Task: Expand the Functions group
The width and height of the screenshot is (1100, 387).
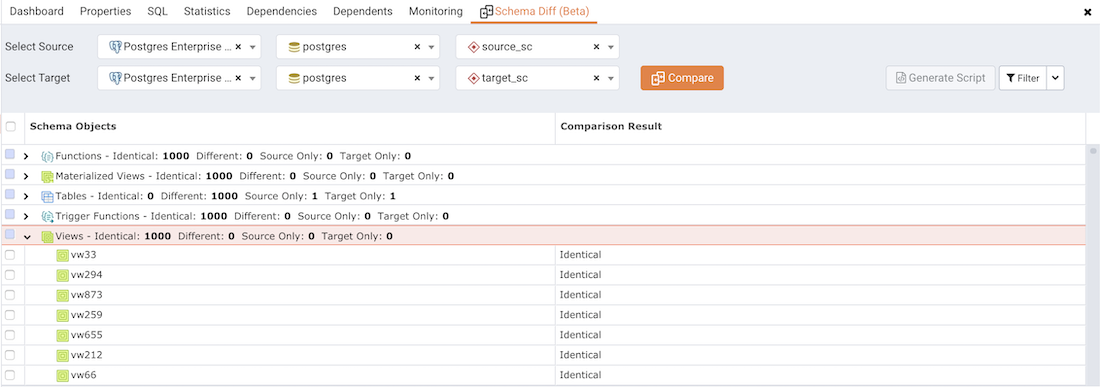Action: click(27, 156)
